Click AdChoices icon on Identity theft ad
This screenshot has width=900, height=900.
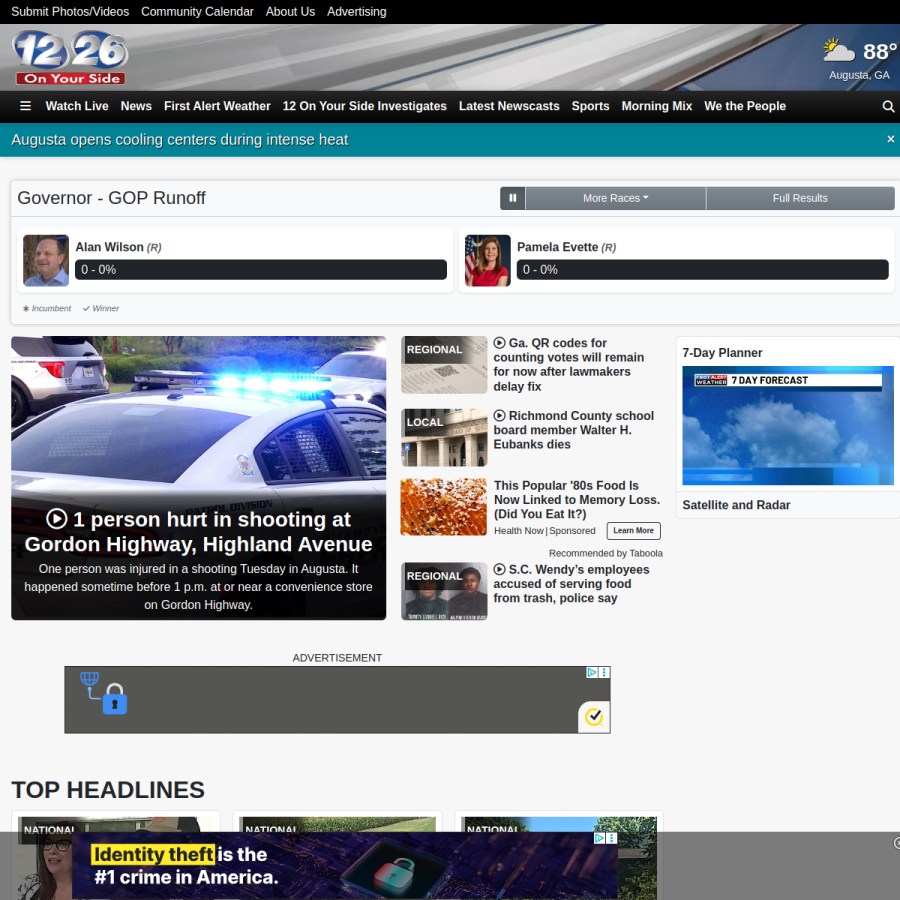click(x=599, y=838)
